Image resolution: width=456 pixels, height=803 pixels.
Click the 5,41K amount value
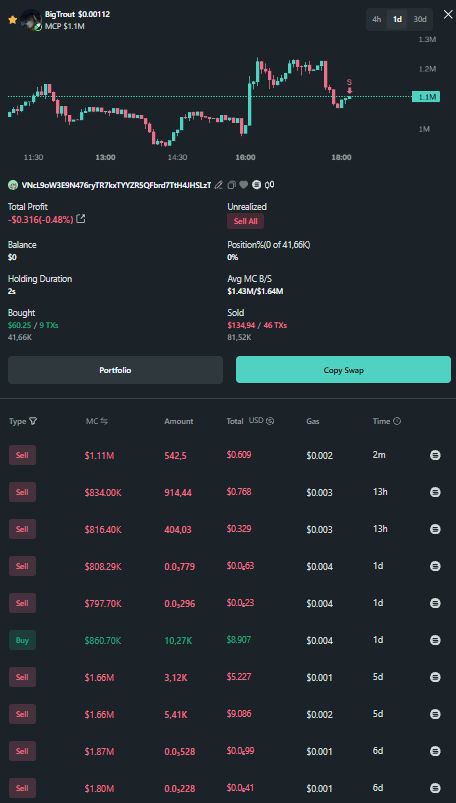[176, 714]
